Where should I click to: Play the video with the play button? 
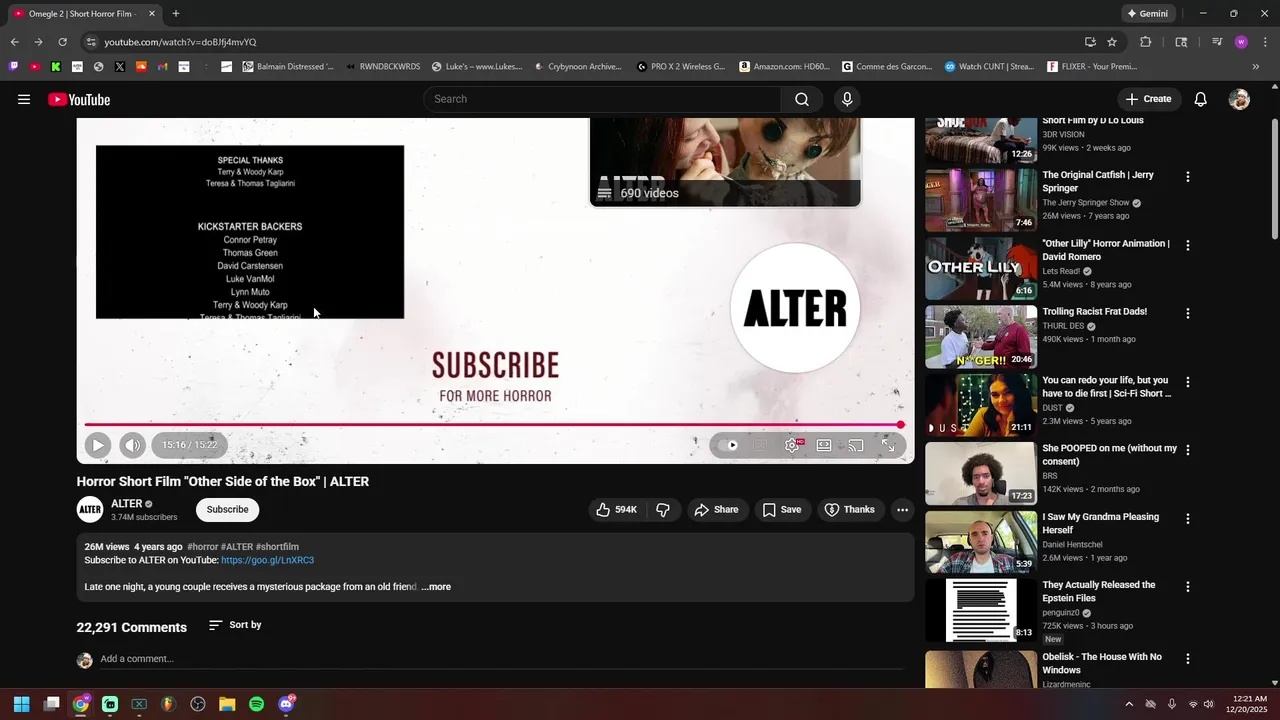[97, 445]
